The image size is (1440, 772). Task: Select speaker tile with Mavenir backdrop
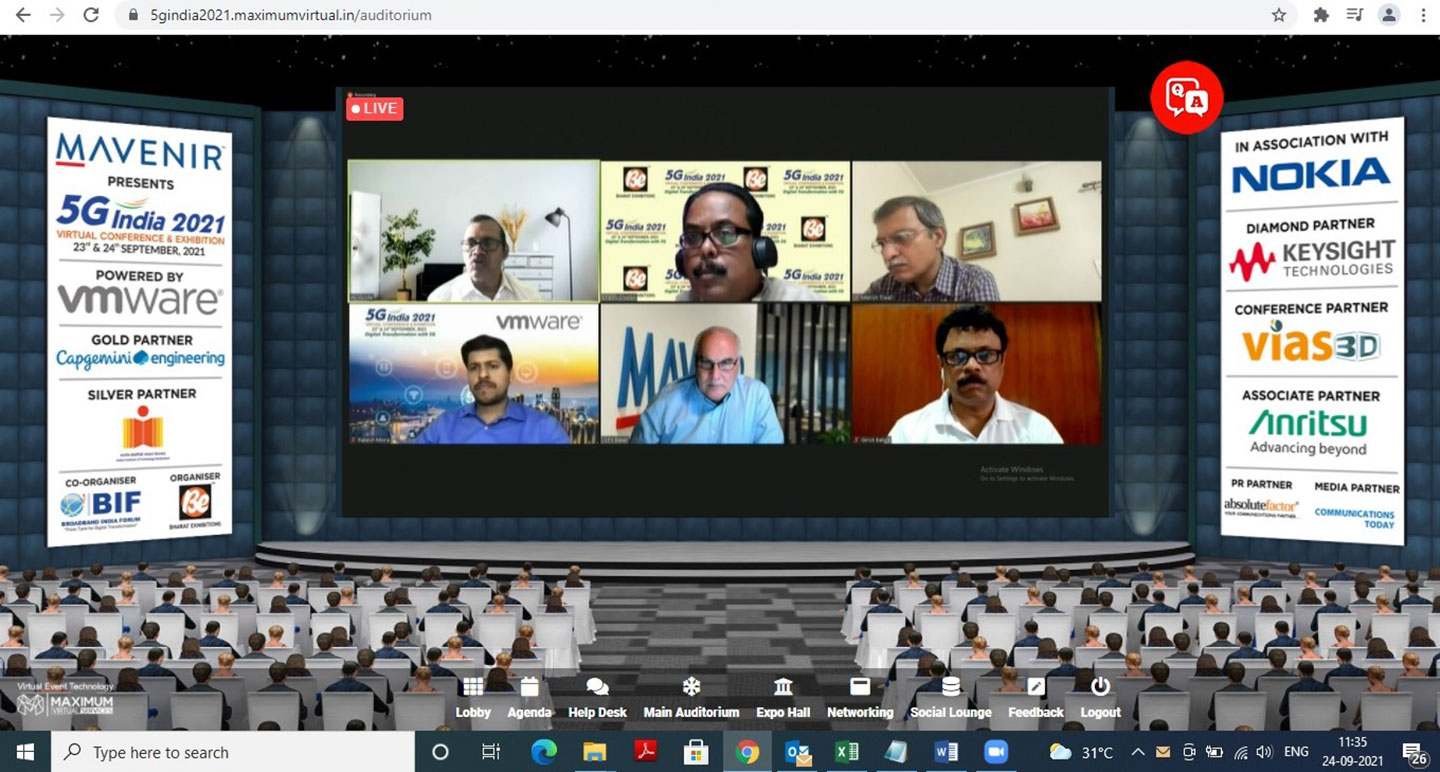(725, 374)
